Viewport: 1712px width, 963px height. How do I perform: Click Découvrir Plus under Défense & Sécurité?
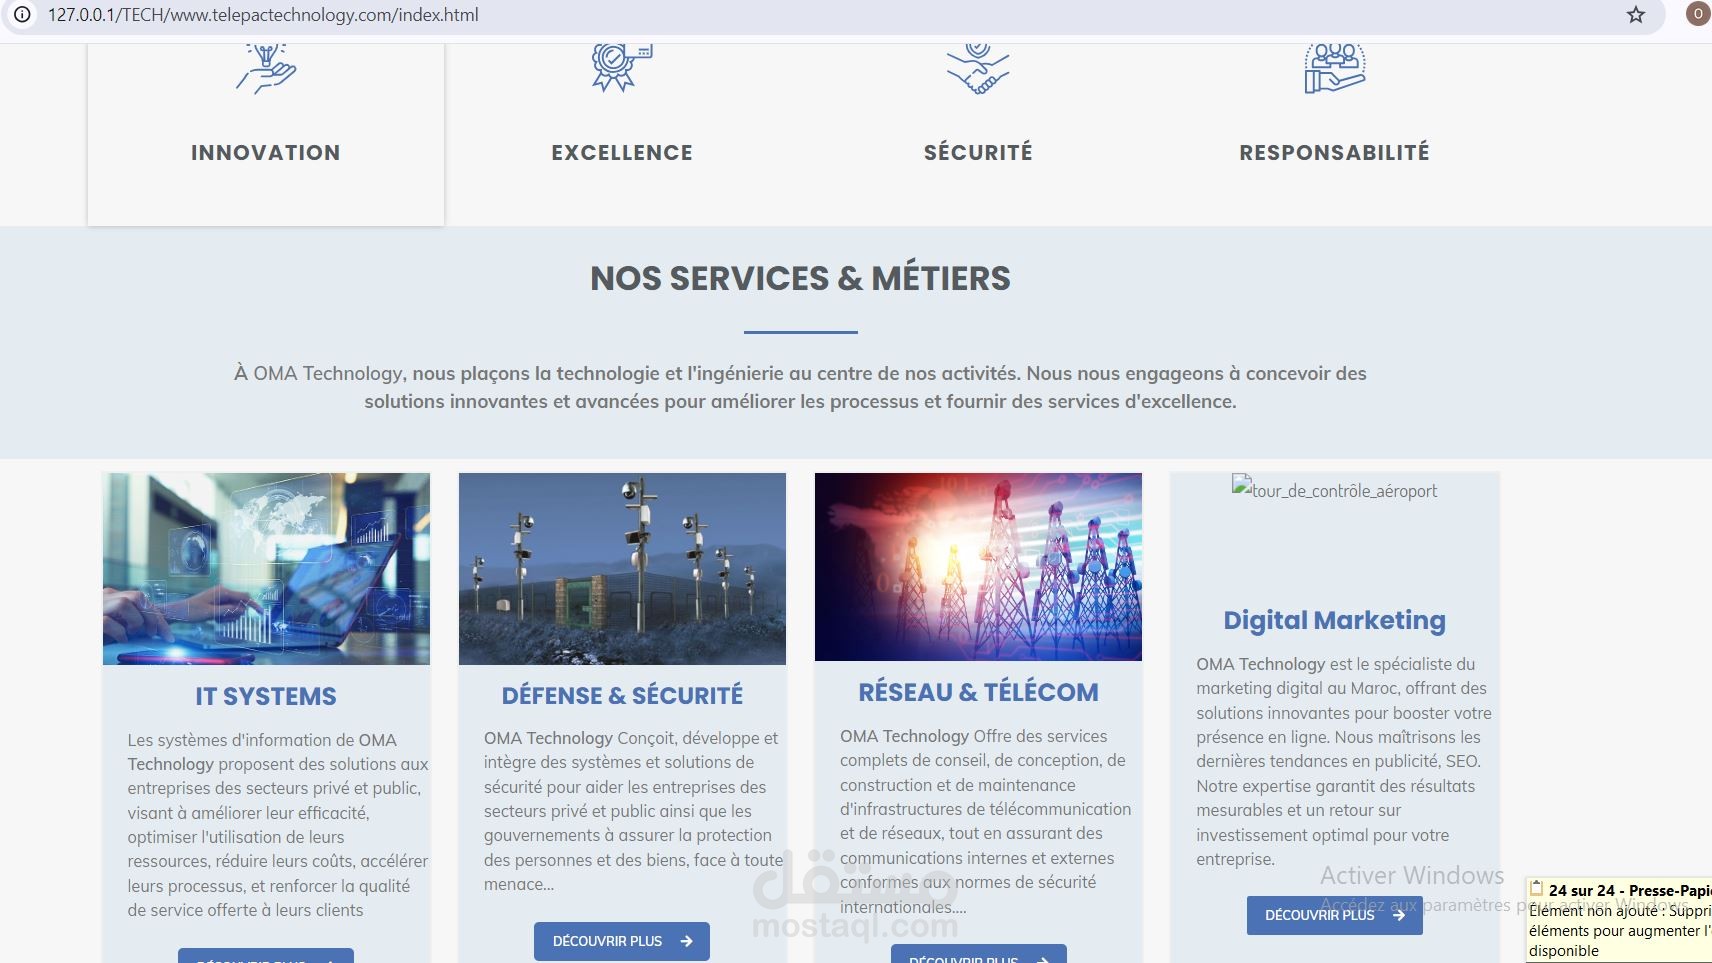(x=622, y=941)
